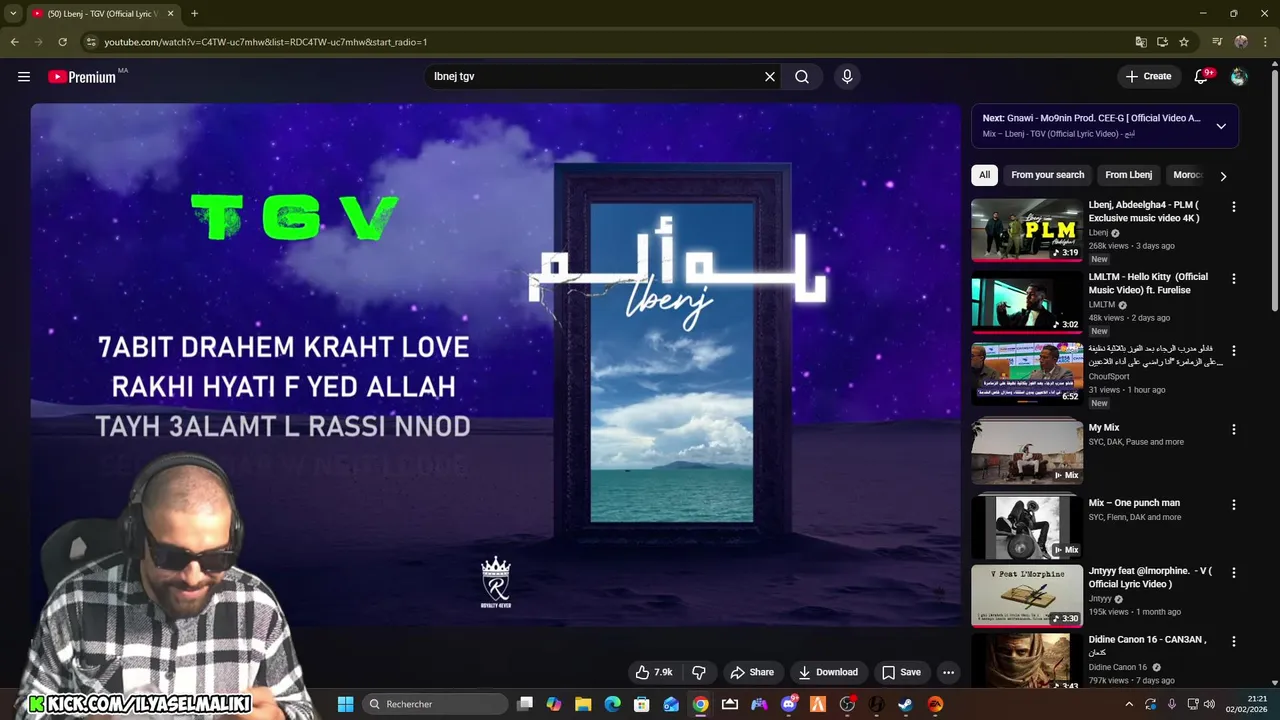This screenshot has width=1280, height=720.
Task: Start voice search with the microphone
Action: 847,76
